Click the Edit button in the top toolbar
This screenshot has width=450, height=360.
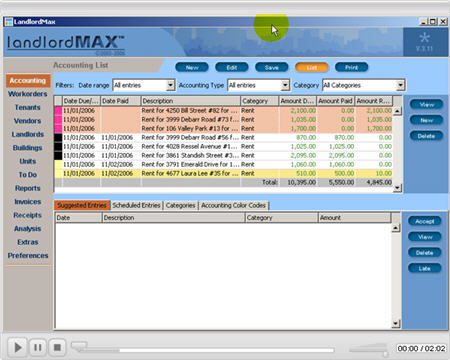click(232, 67)
